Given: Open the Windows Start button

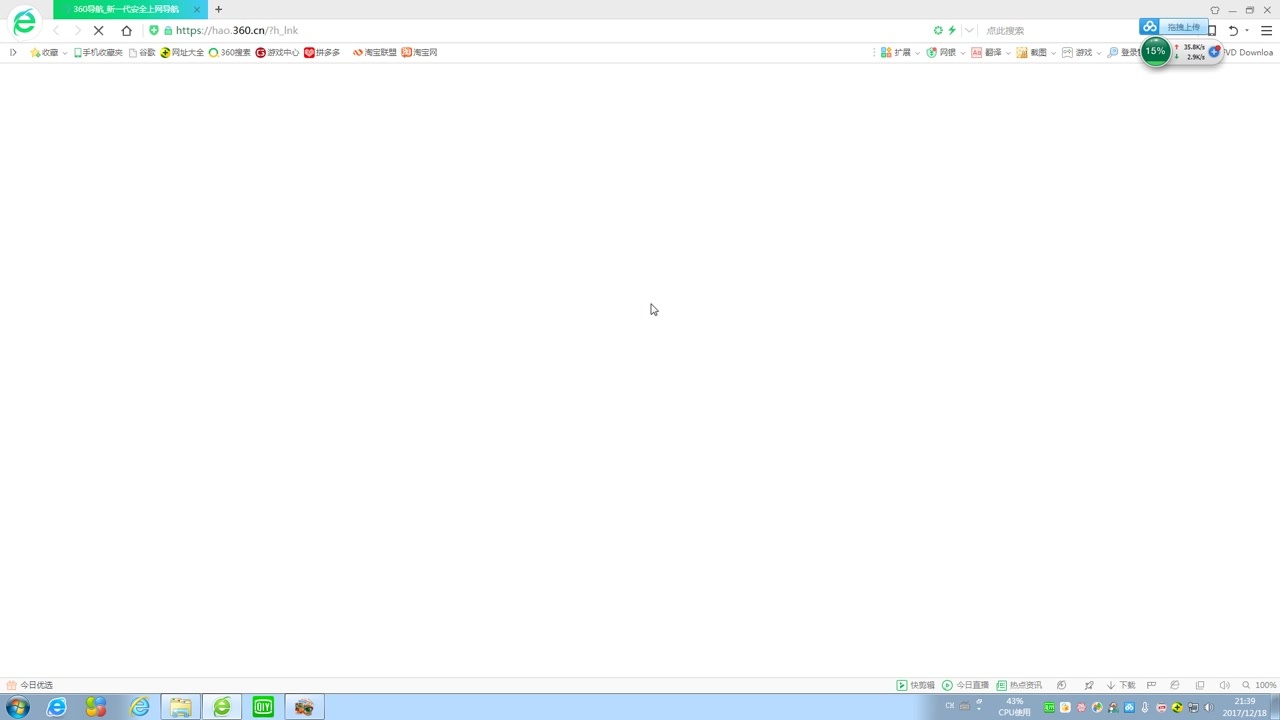Looking at the screenshot, I should pos(17,707).
